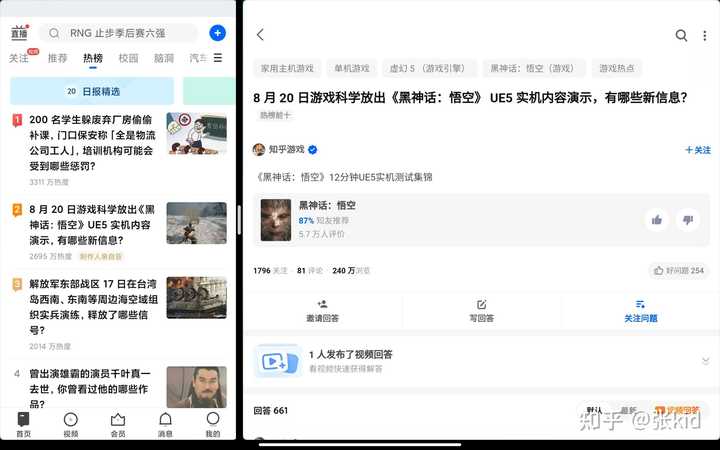Open the 我的 profile nav icon

pyautogui.click(x=213, y=419)
